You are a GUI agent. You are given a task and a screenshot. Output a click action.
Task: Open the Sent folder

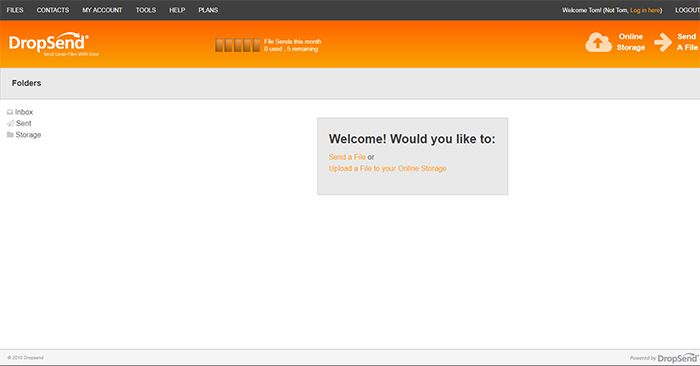(x=24, y=123)
